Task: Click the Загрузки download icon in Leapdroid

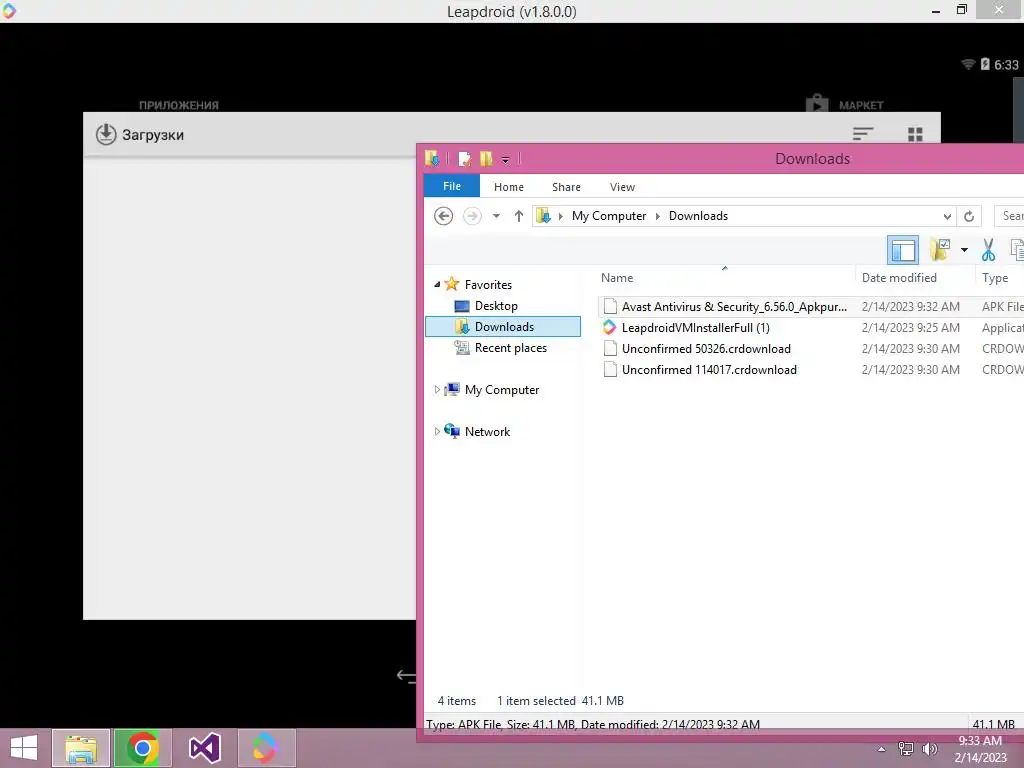Action: coord(106,135)
